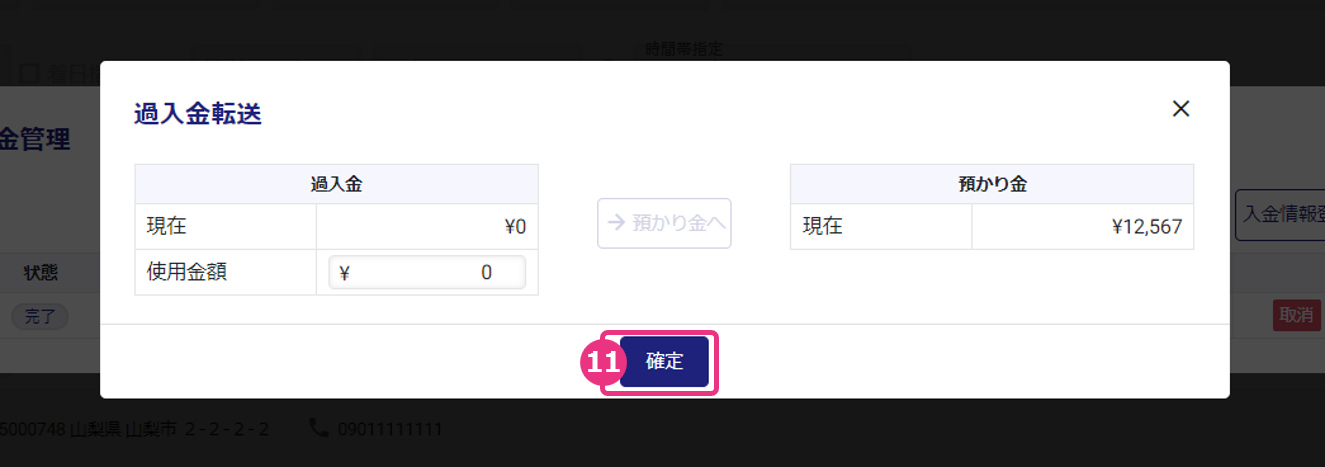This screenshot has width=1325, height=467.
Task: Close the 過入金転送 dialog with X
Action: 1181,109
